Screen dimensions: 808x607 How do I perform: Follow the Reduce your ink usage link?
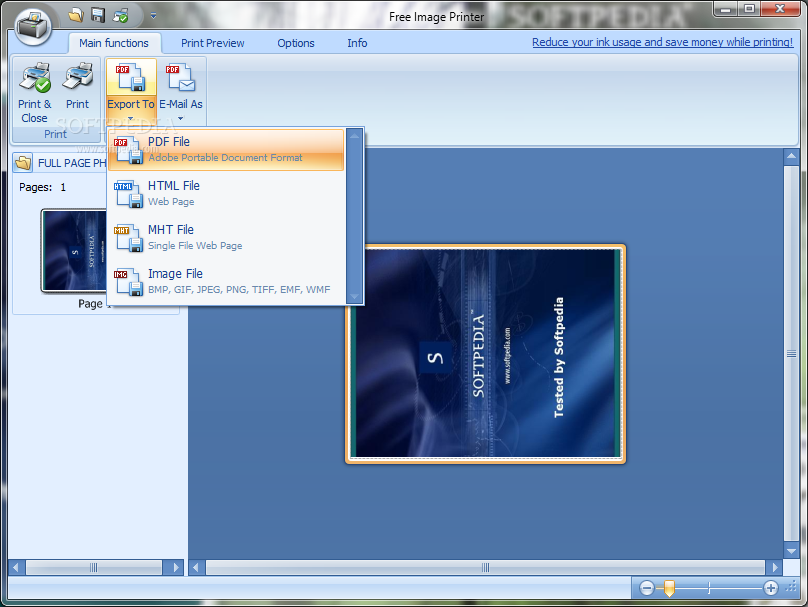662,42
